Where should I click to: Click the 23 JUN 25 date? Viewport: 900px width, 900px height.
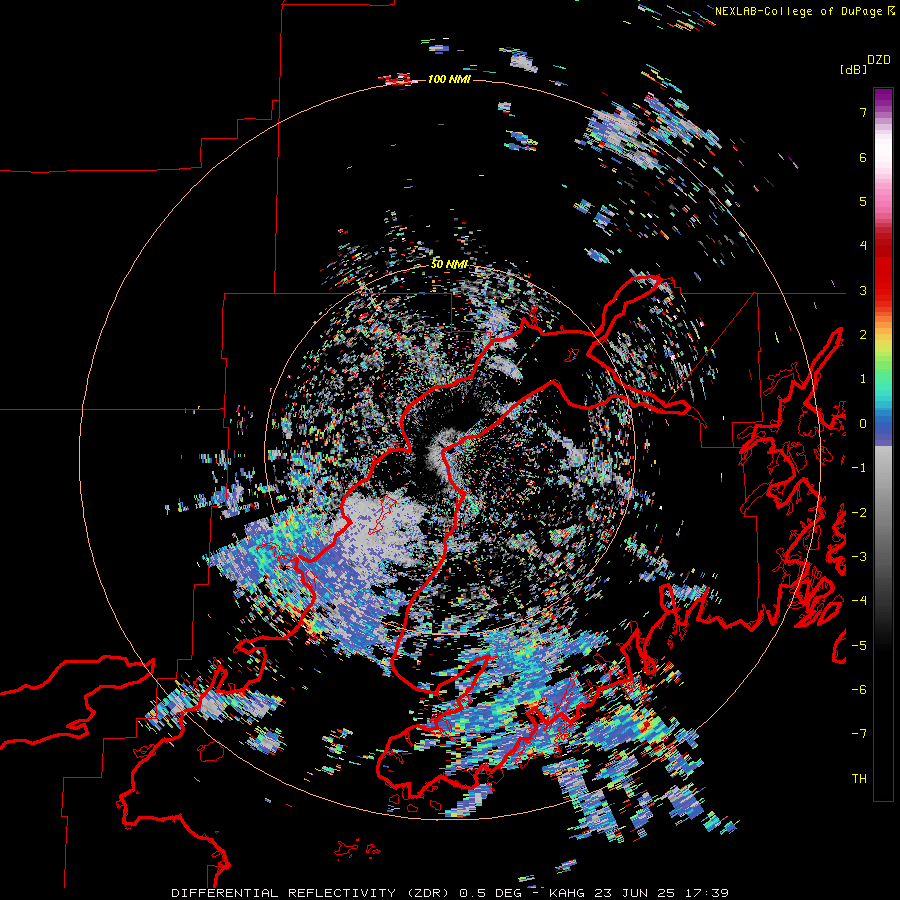(635, 893)
